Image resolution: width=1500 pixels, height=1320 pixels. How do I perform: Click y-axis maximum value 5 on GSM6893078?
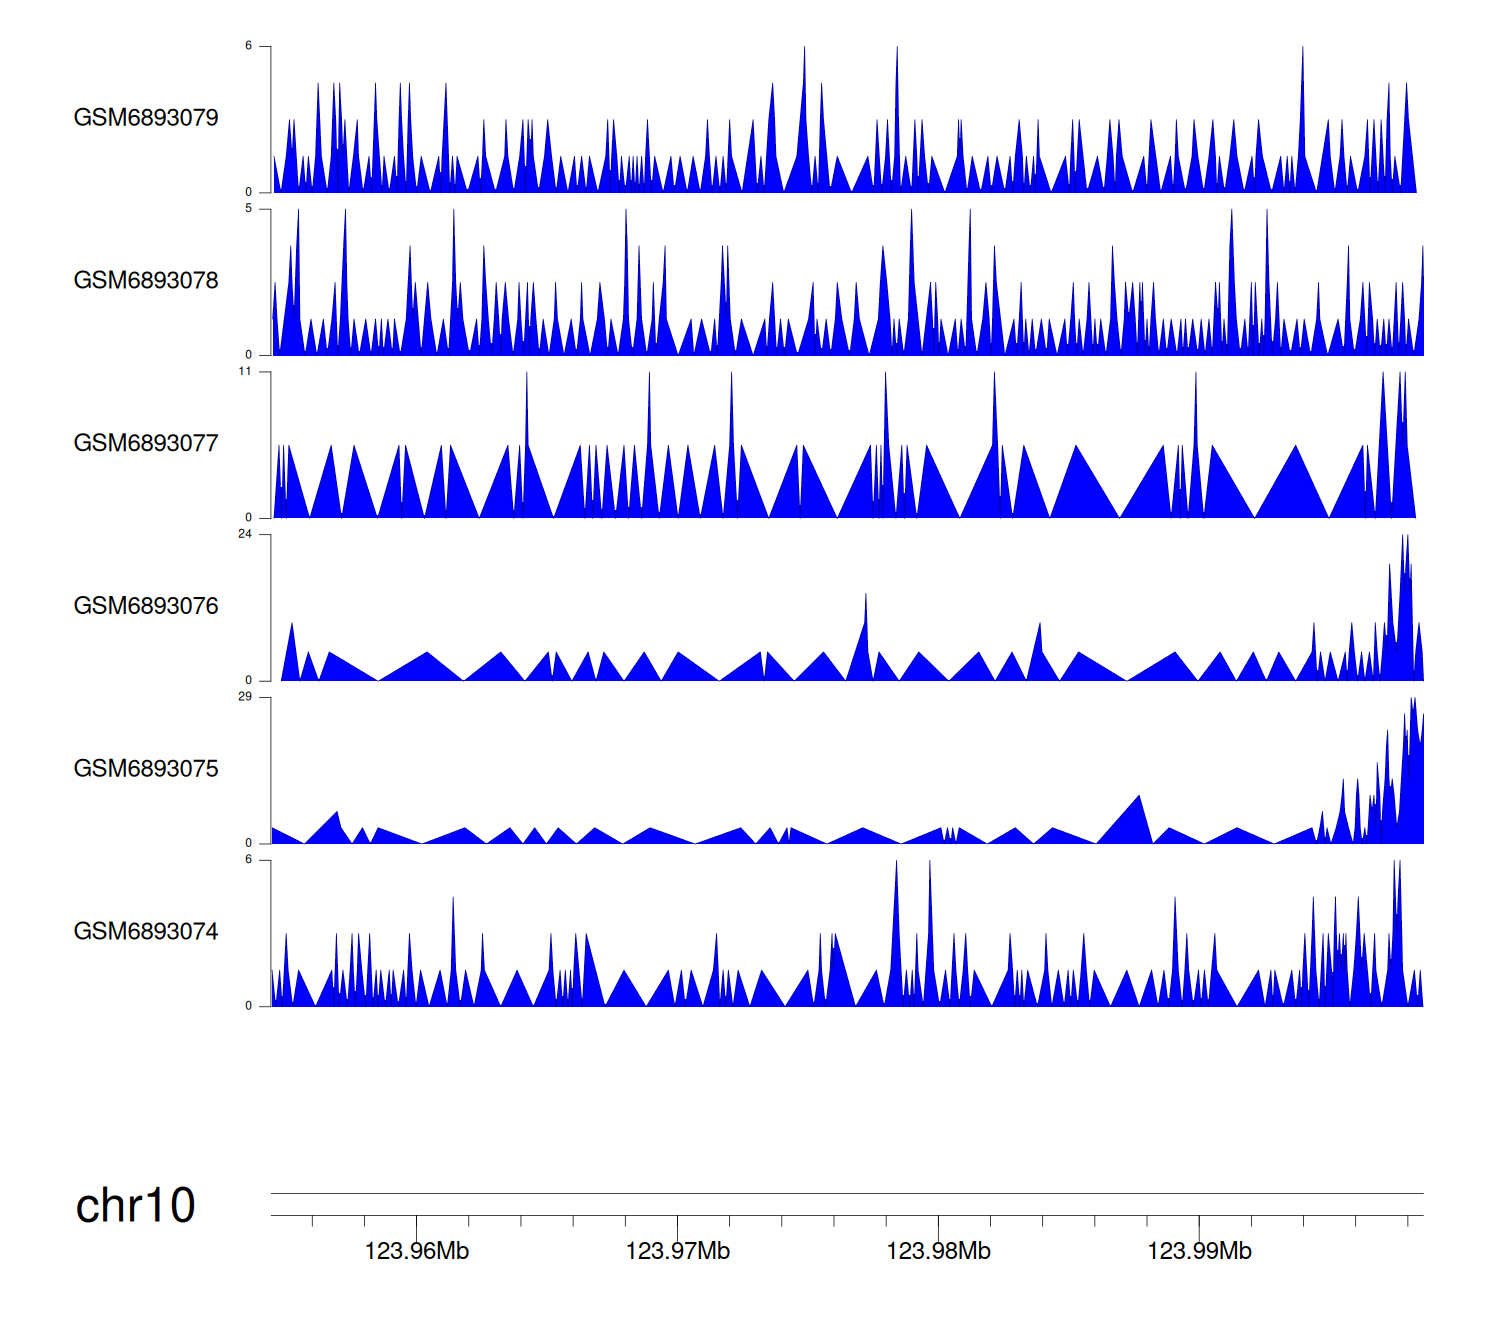pos(249,209)
